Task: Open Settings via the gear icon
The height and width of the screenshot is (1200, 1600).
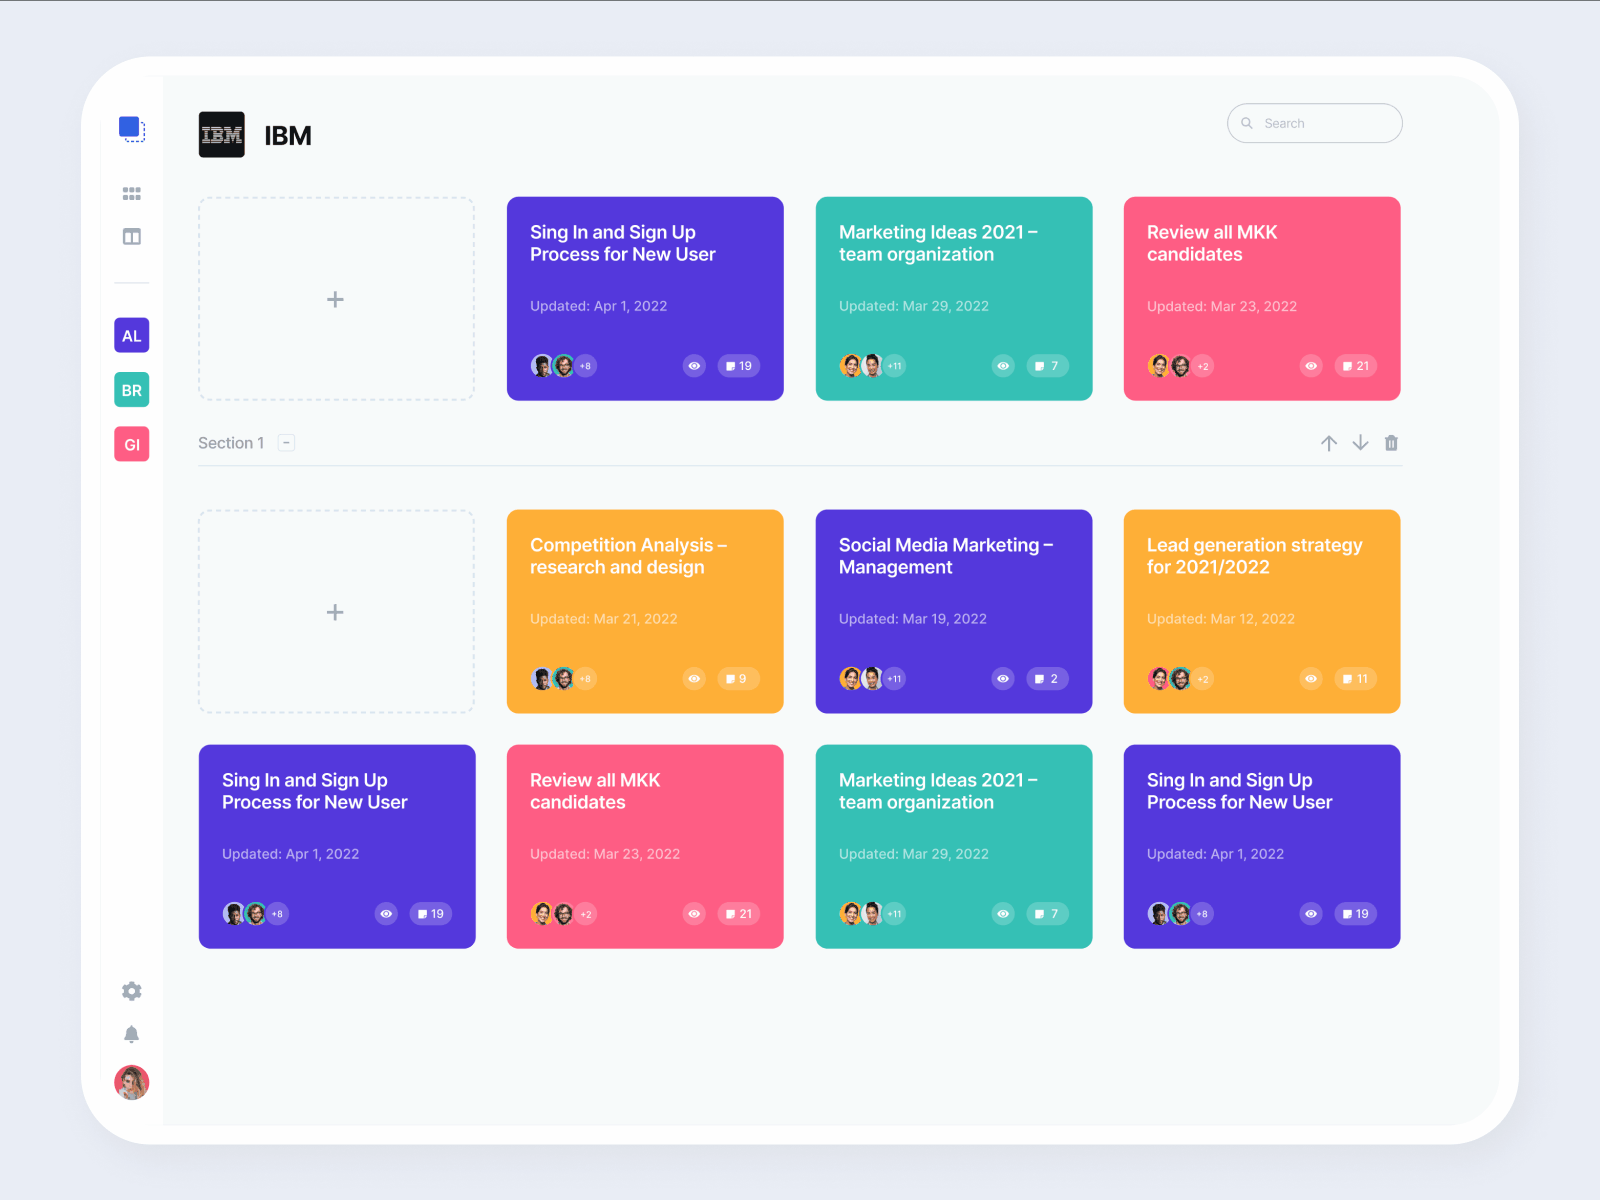Action: point(131,991)
